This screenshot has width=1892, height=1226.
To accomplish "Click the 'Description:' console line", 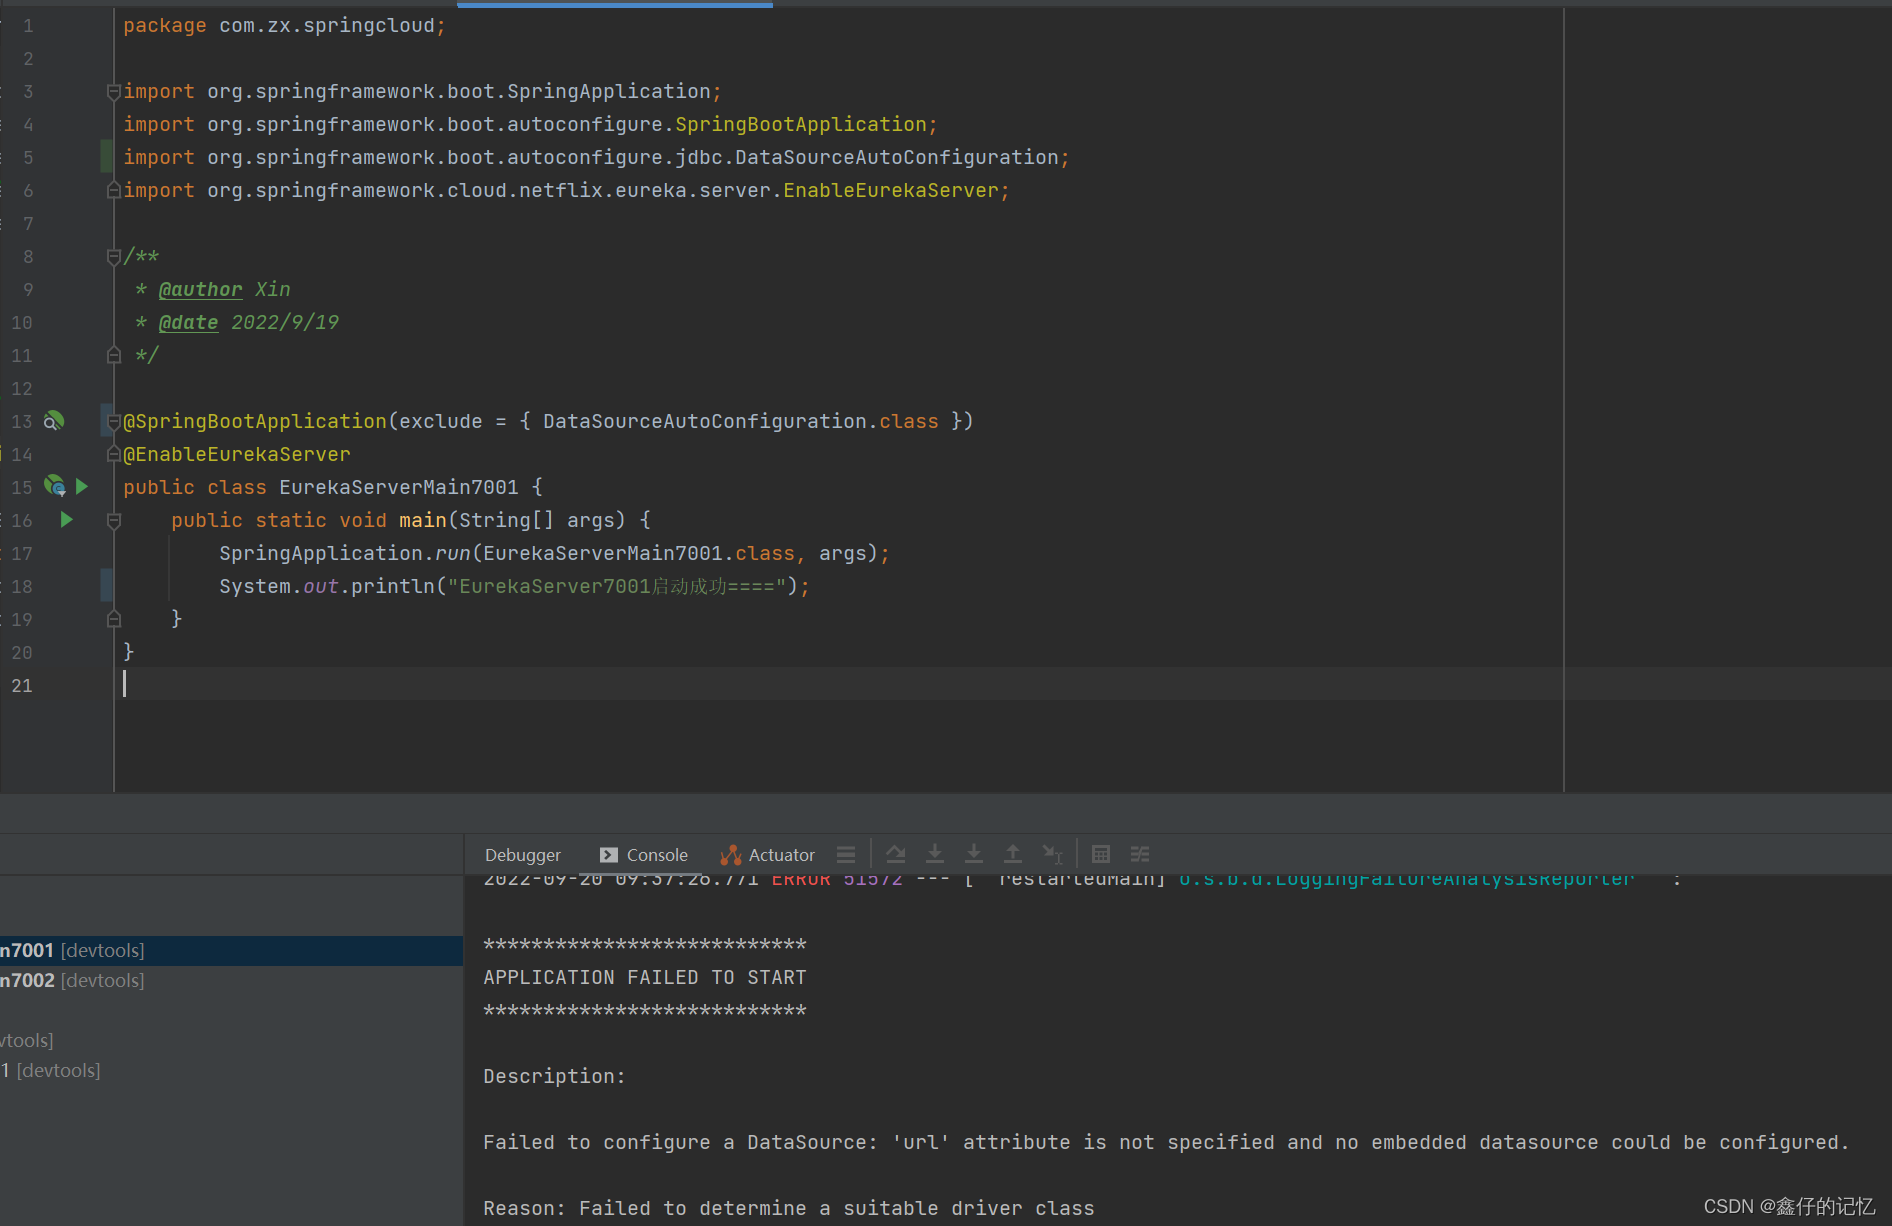I will (x=554, y=1076).
